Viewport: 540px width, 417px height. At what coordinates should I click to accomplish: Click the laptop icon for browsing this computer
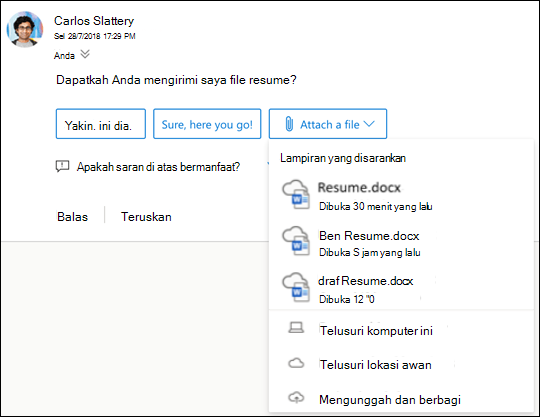pos(296,328)
